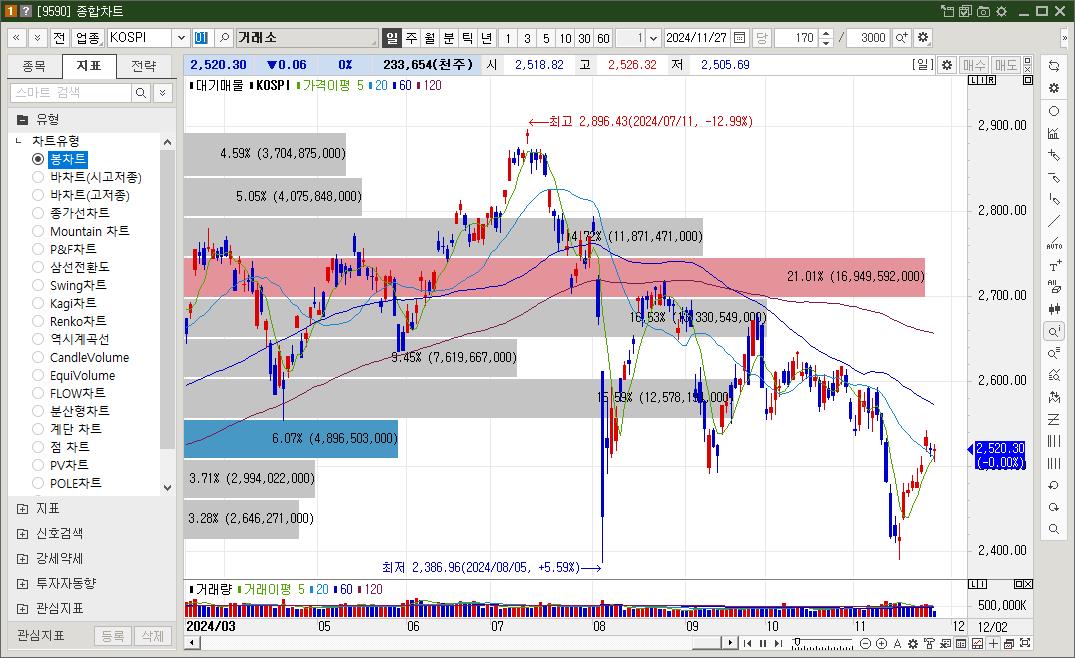Open right toolbar settings gear

(1054, 88)
